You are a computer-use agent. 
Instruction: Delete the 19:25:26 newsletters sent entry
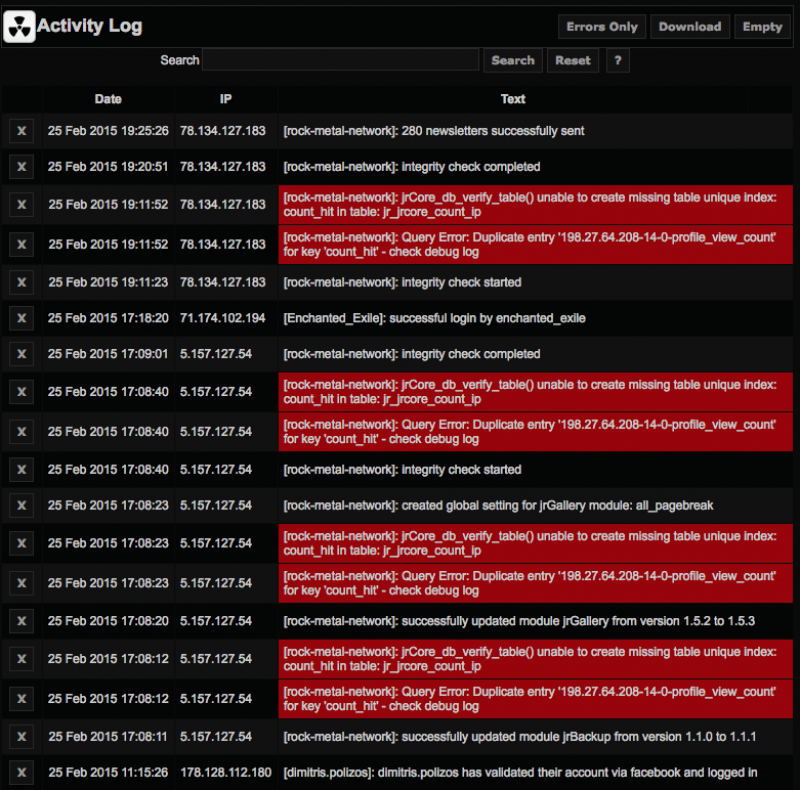point(21,131)
